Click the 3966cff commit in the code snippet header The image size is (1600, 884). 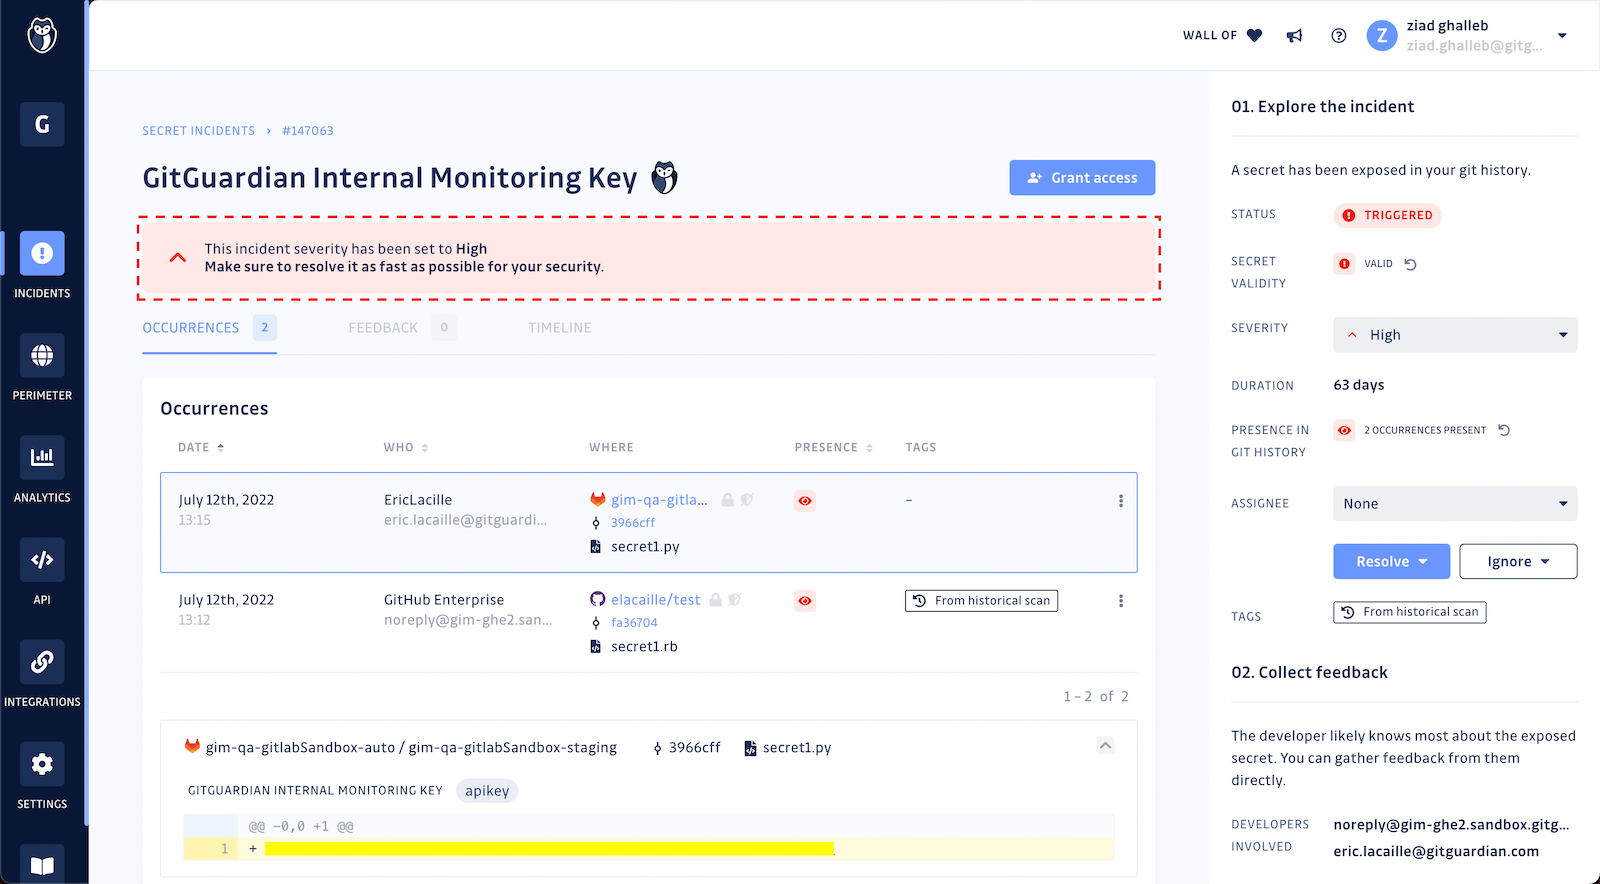coord(695,748)
